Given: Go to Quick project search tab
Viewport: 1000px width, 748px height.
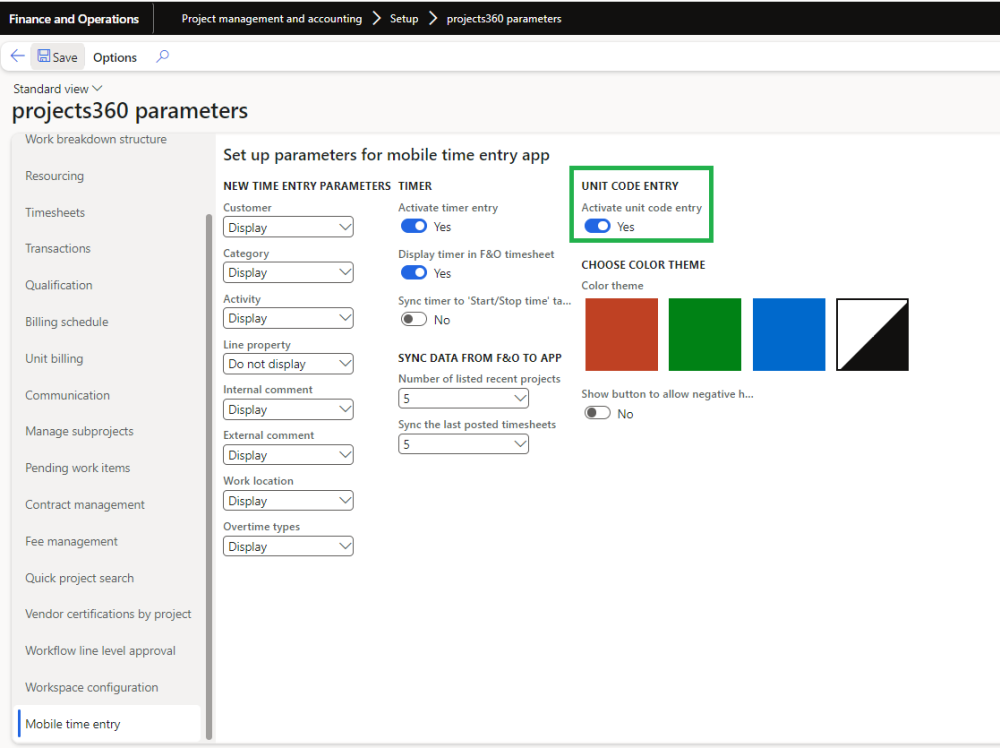Looking at the screenshot, I should (x=80, y=578).
